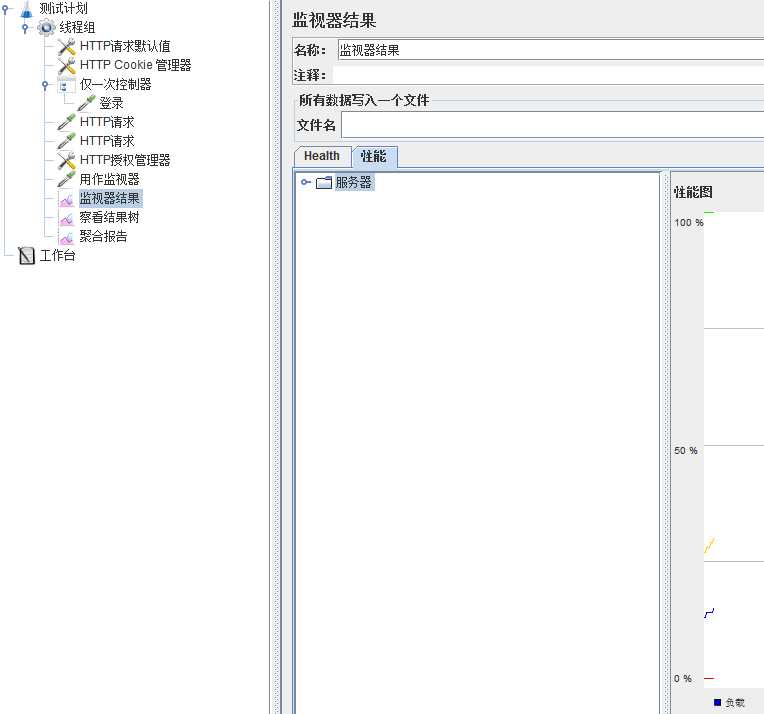Image resolution: width=764 pixels, height=714 pixels.
Task: Click the 50 % axis label
Action: [x=686, y=451]
